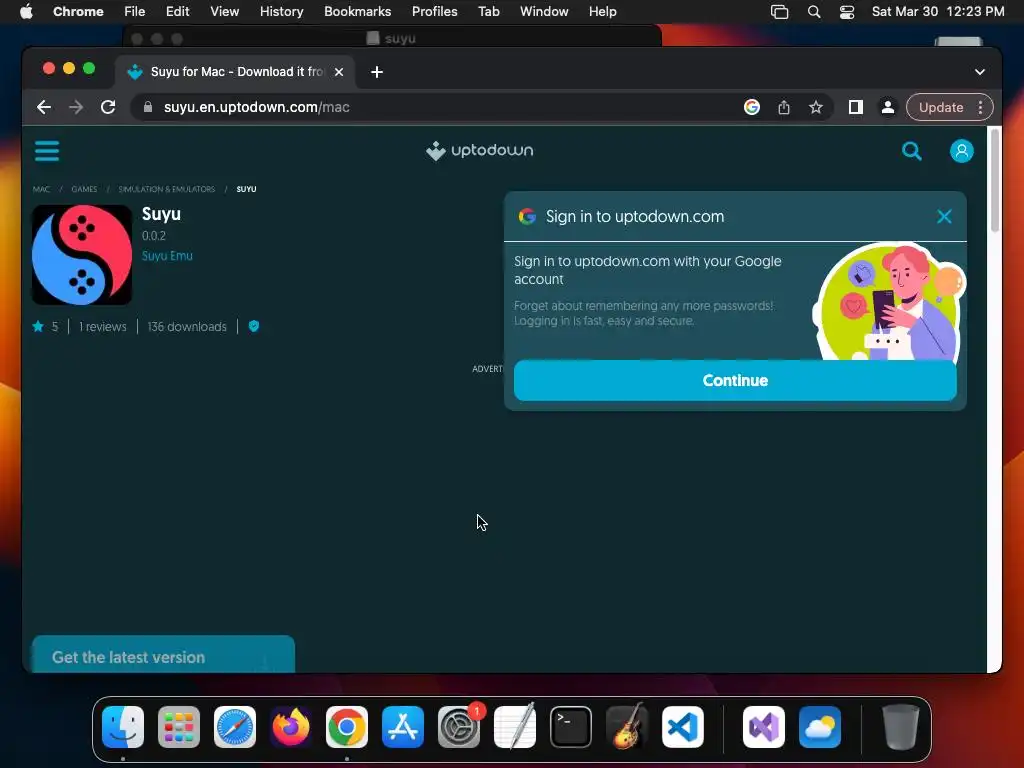1024x768 pixels.
Task: Click the Suyu app icon thumbnail
Action: point(82,255)
